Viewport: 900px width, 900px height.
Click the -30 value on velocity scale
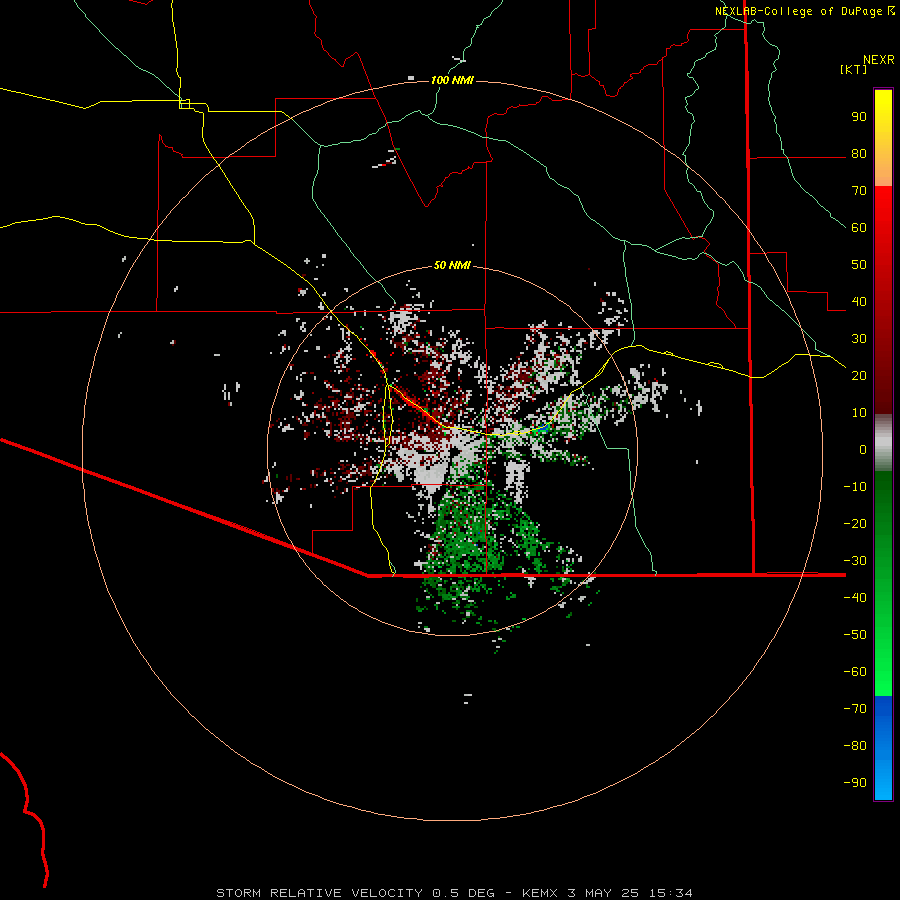tap(855, 561)
